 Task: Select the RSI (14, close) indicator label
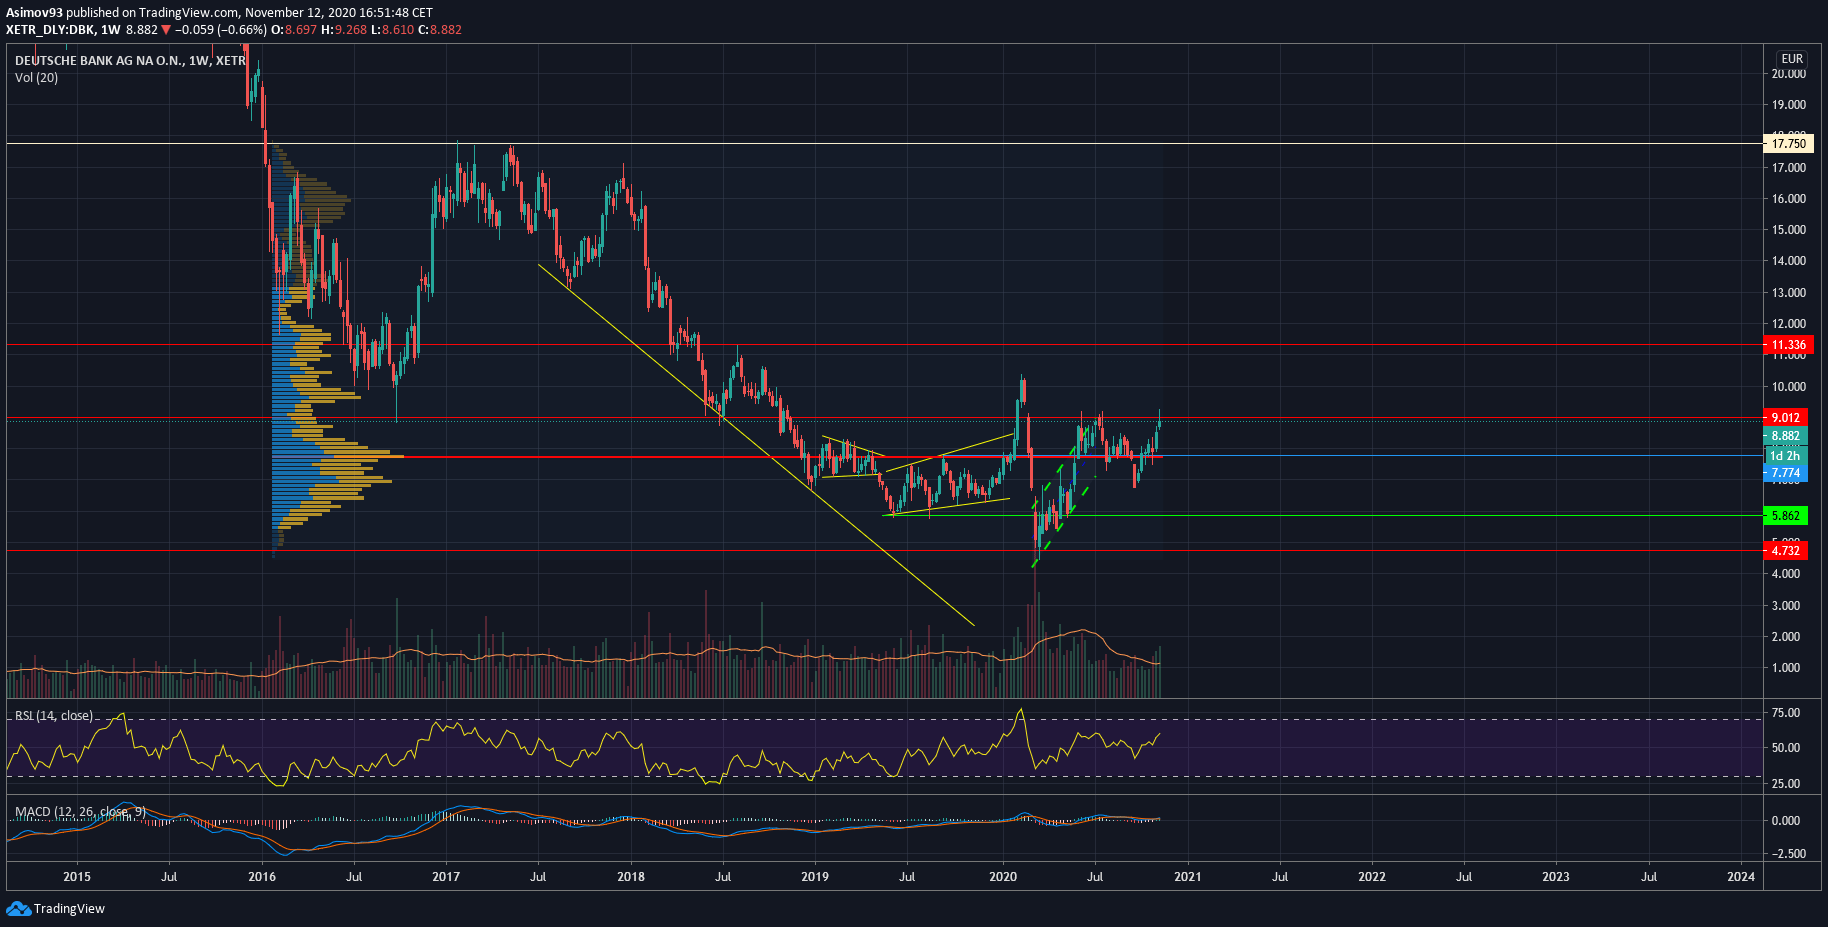[x=54, y=716]
